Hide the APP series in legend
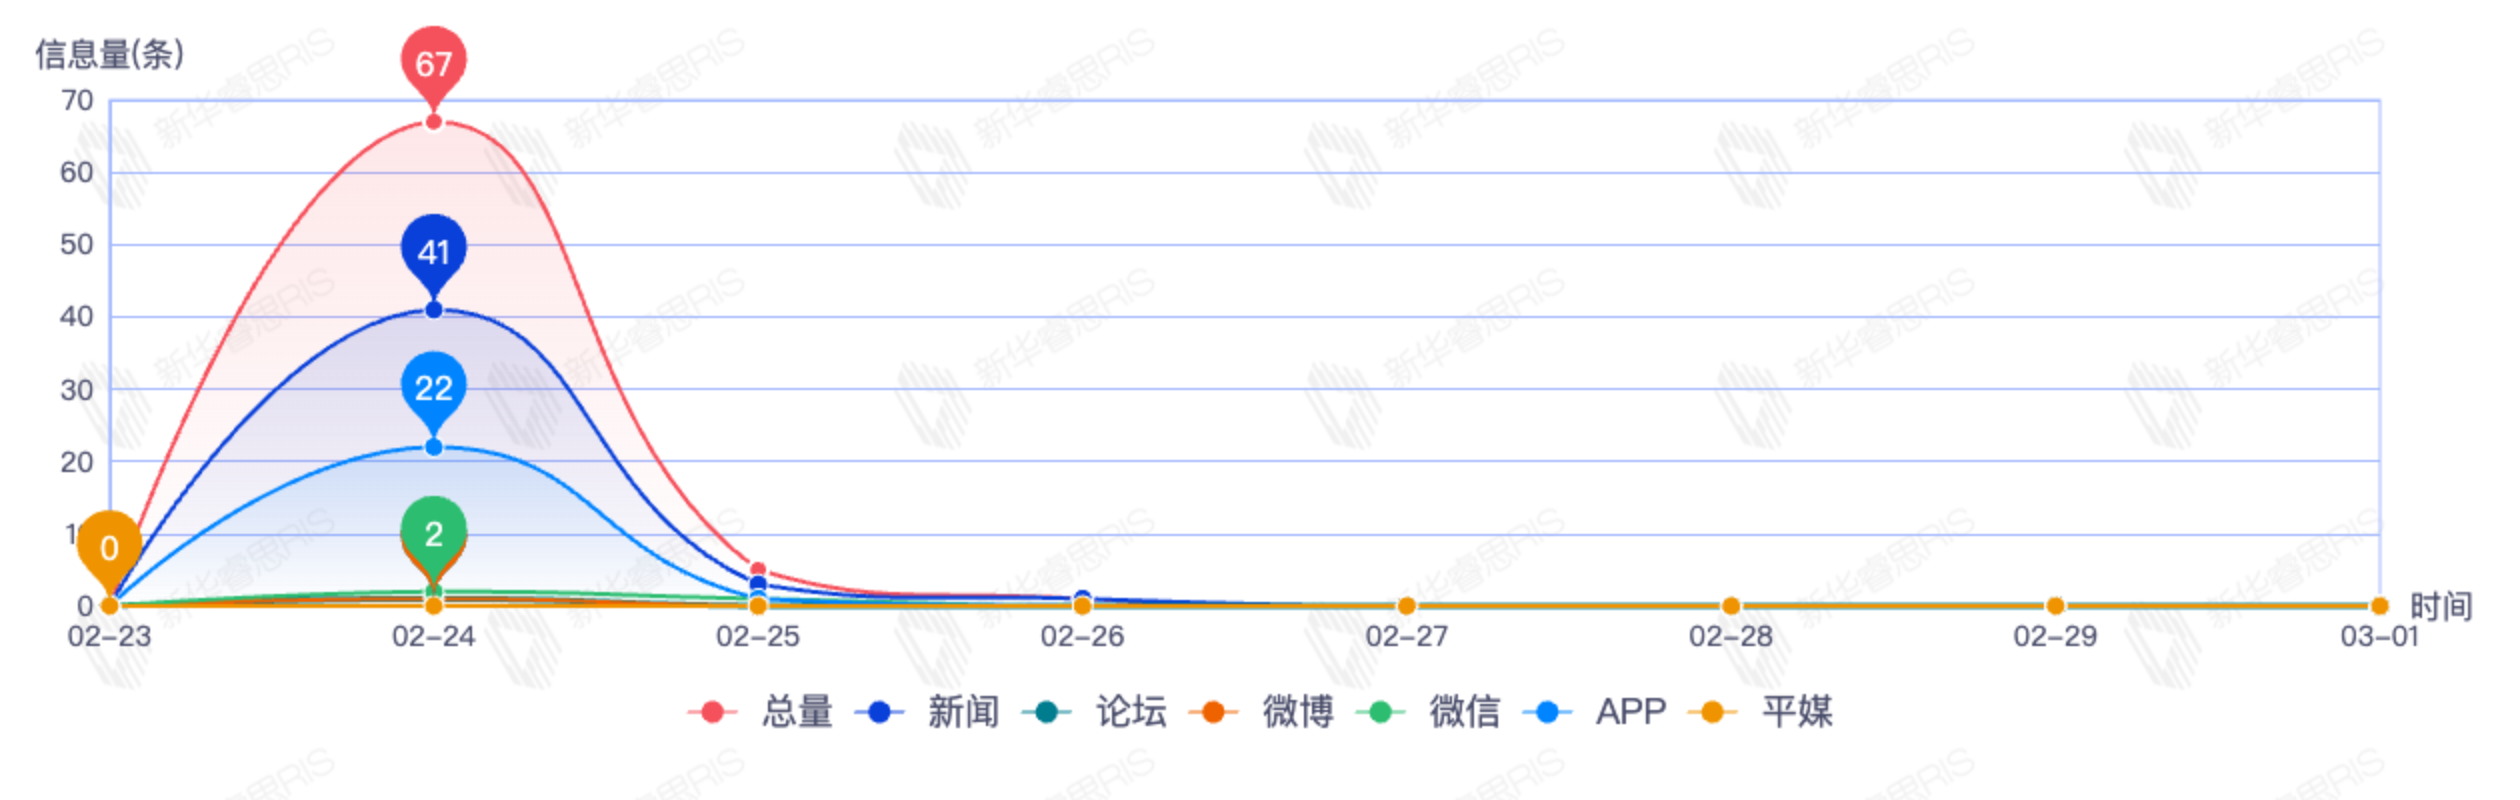This screenshot has width=2520, height=800. coord(1595,712)
